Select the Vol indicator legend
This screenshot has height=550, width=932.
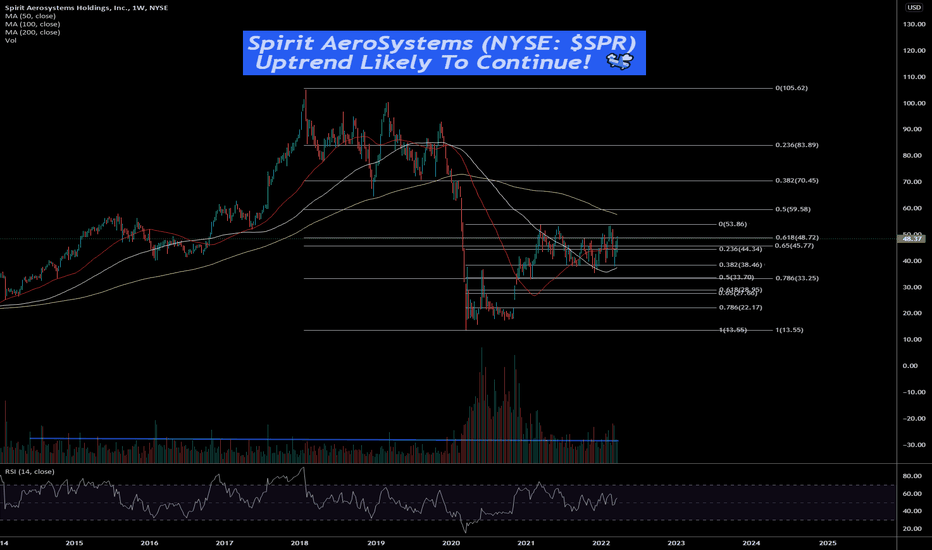(x=11, y=40)
